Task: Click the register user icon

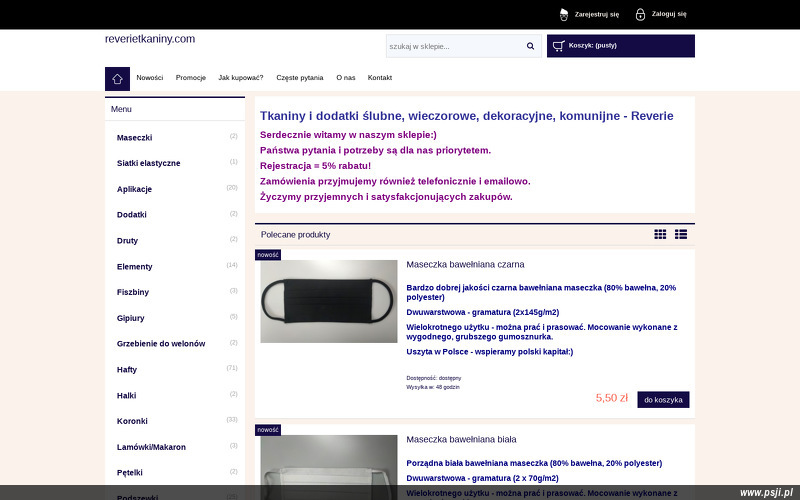Action: point(564,14)
